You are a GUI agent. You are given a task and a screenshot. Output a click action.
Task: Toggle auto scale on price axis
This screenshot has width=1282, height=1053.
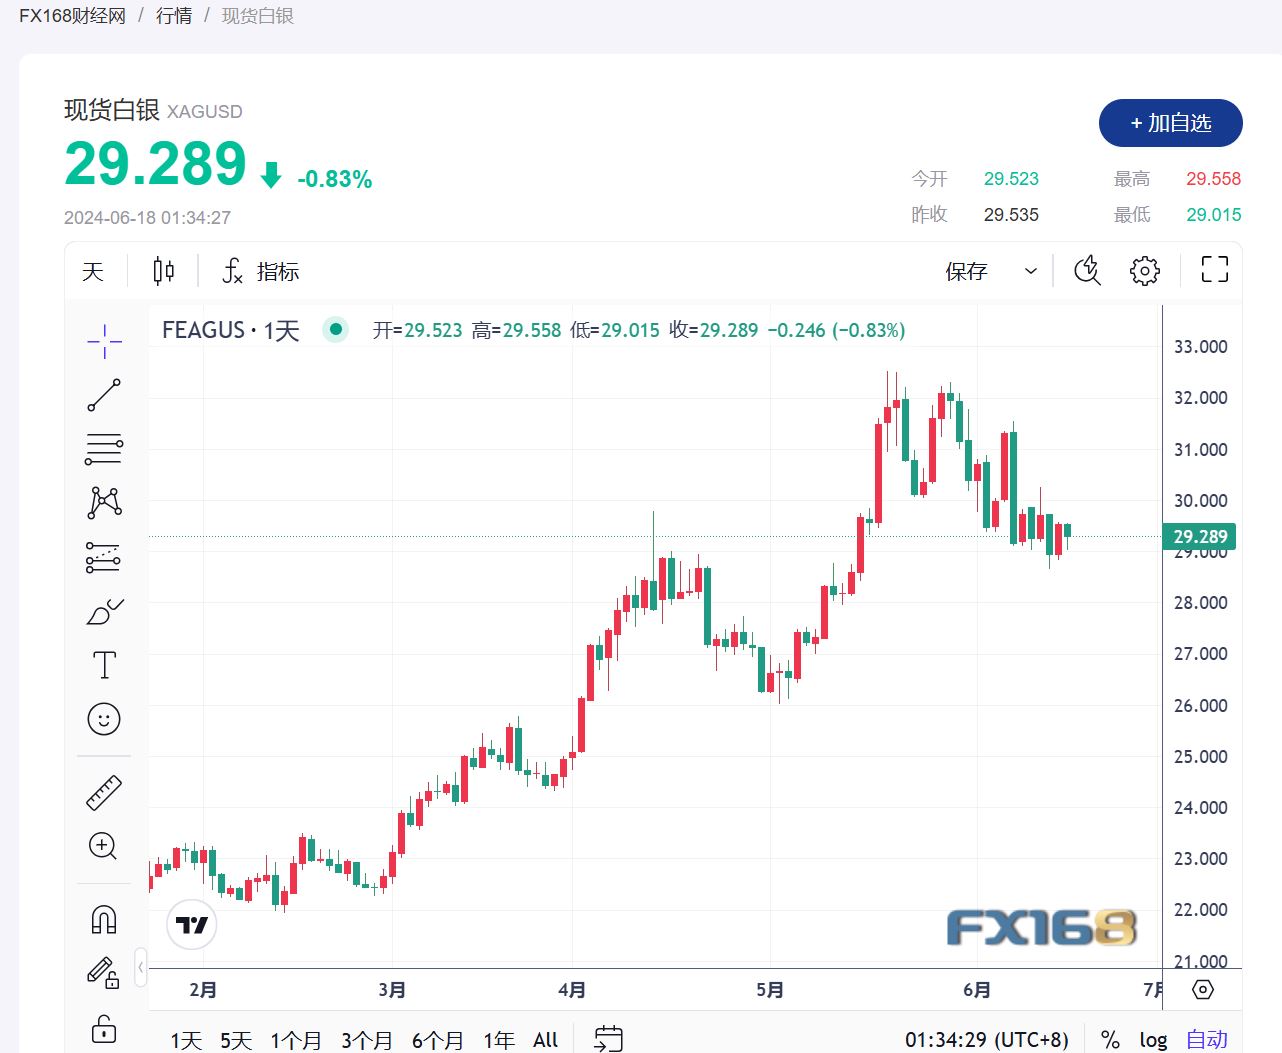click(1205, 1039)
